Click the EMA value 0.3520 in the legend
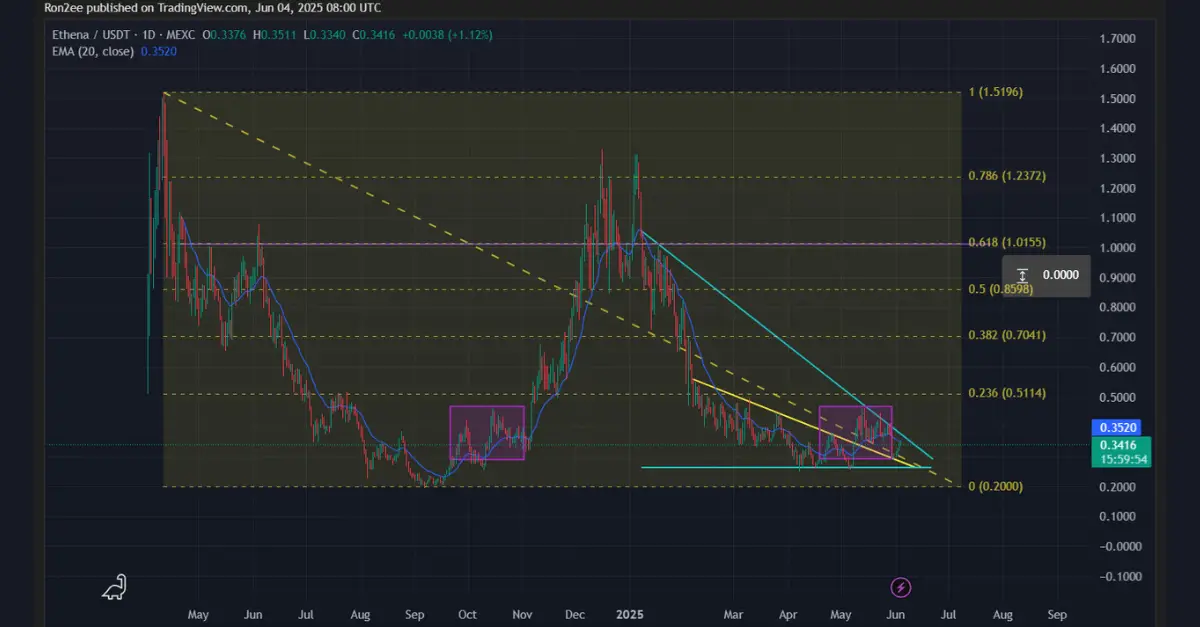The width and height of the screenshot is (1200, 627). pos(160,51)
